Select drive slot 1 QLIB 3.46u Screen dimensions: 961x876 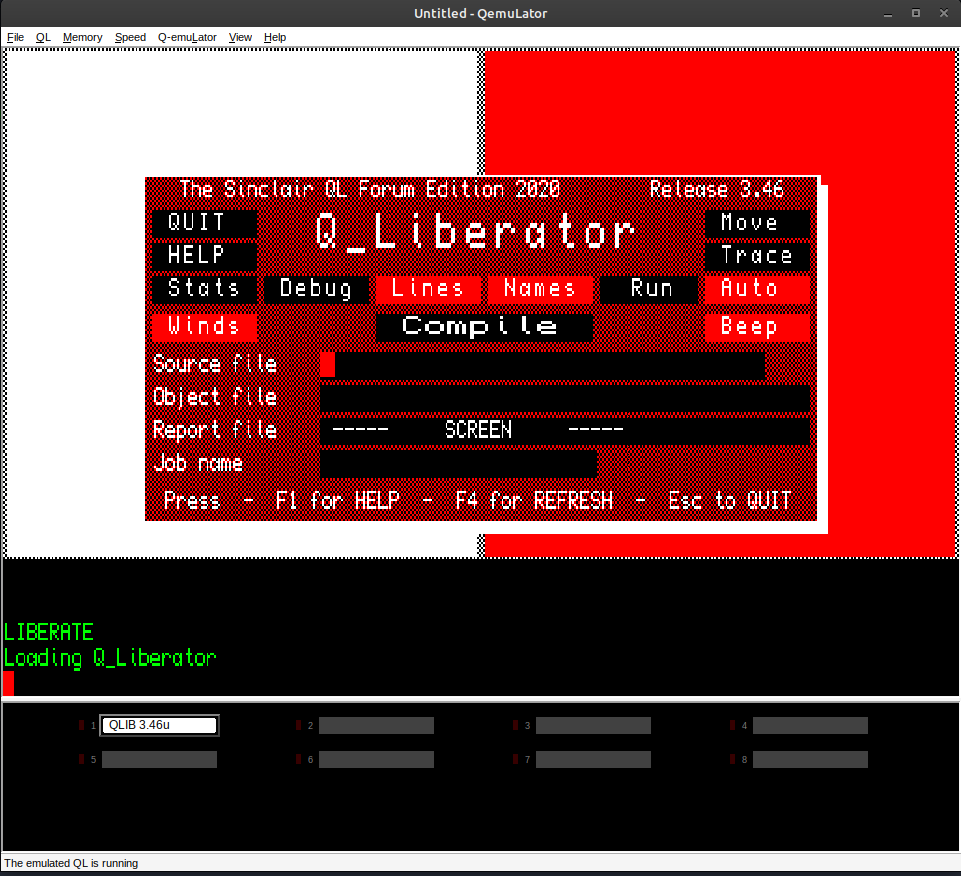click(159, 725)
